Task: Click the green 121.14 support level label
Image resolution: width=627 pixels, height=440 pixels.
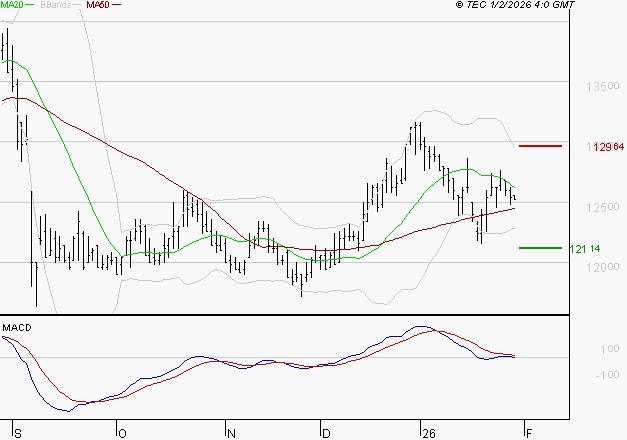Action: 585,249
